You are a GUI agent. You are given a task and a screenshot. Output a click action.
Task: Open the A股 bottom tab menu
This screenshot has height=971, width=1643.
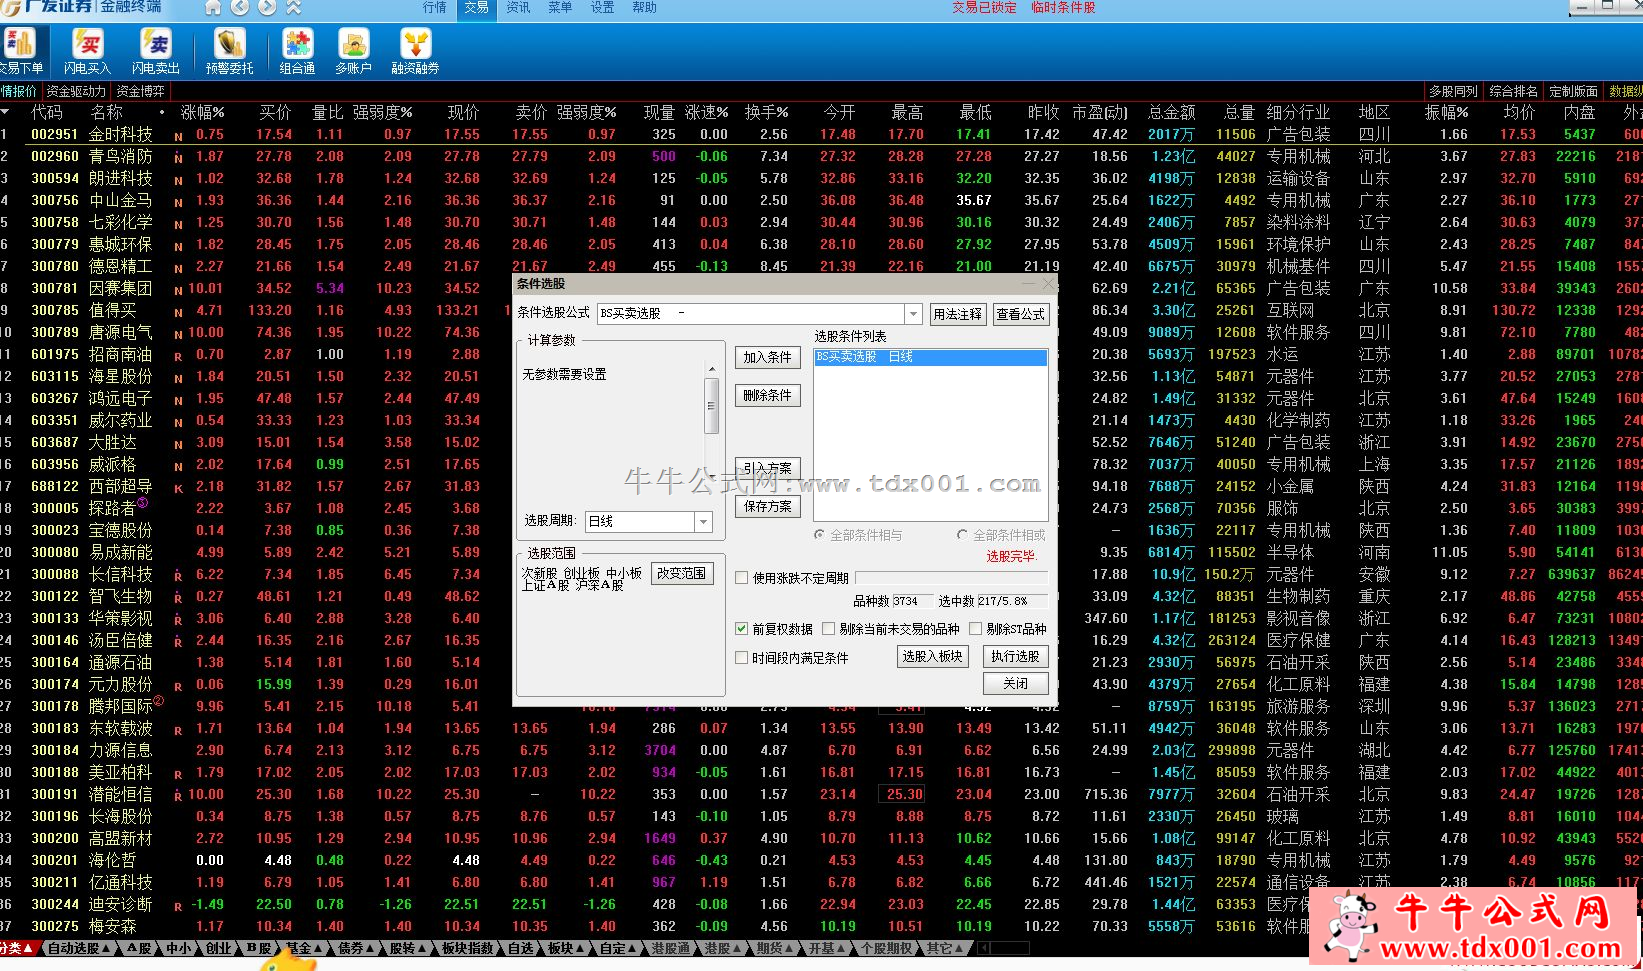(138, 948)
